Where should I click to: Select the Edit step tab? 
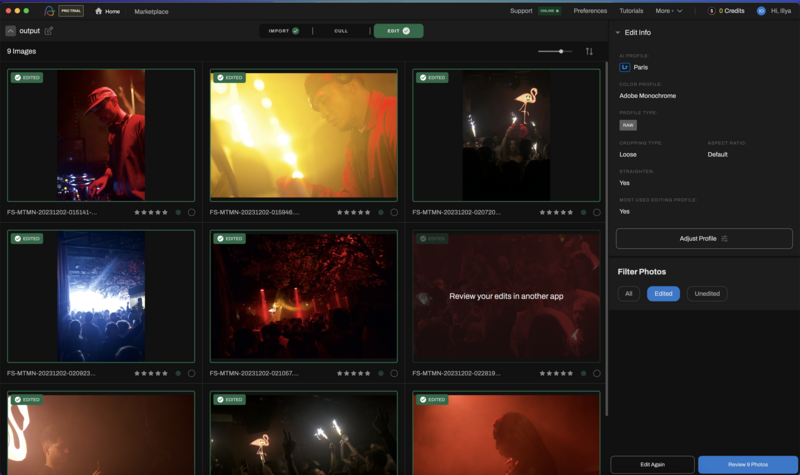pos(398,31)
